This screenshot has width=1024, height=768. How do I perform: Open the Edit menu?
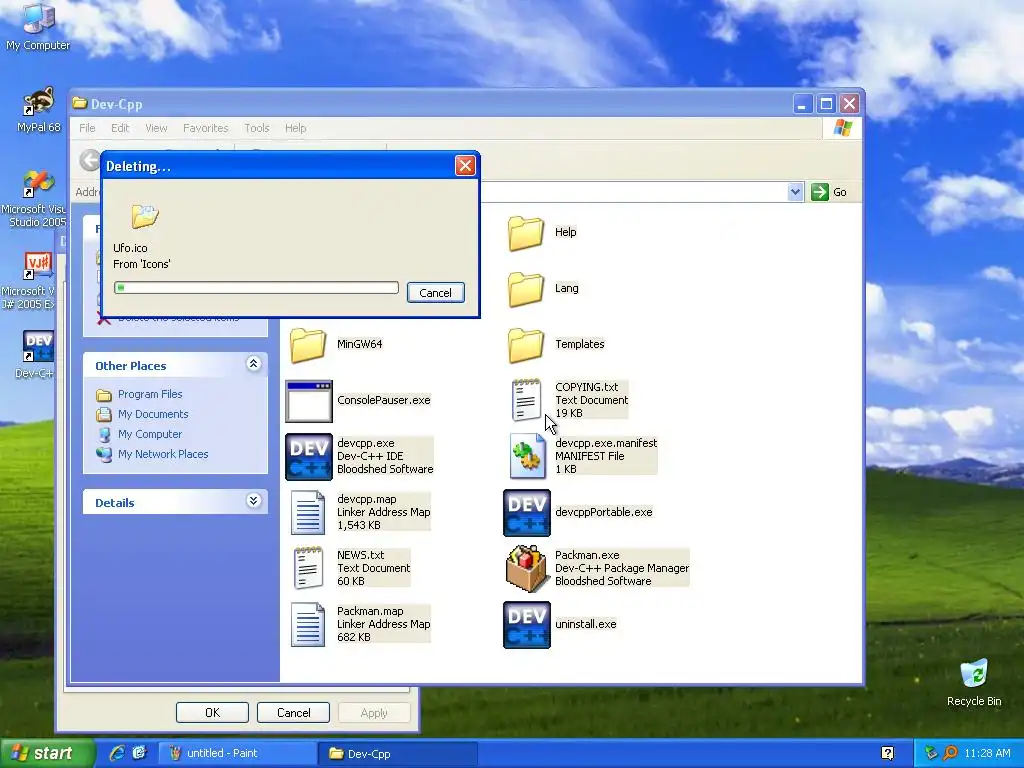[120, 128]
